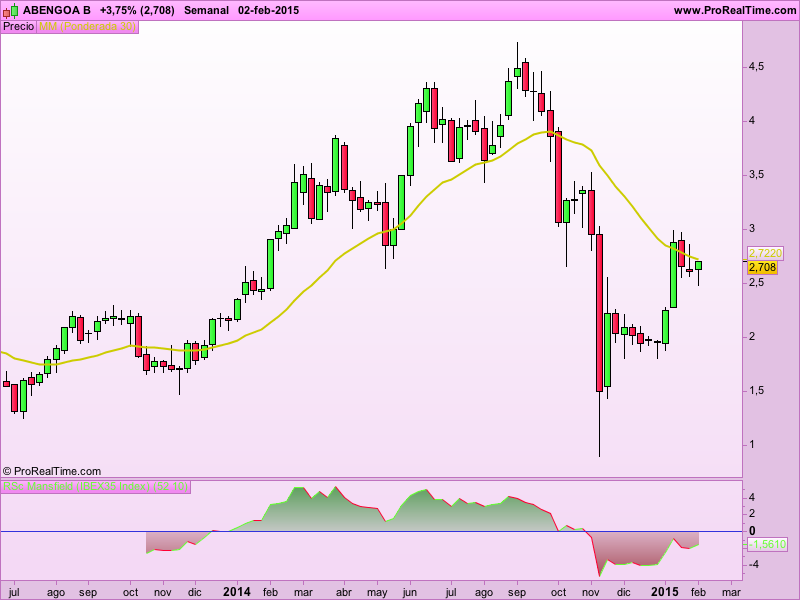Click the sep label next to 2014's ago
The width and height of the screenshot is (800, 600).
[x=517, y=592]
